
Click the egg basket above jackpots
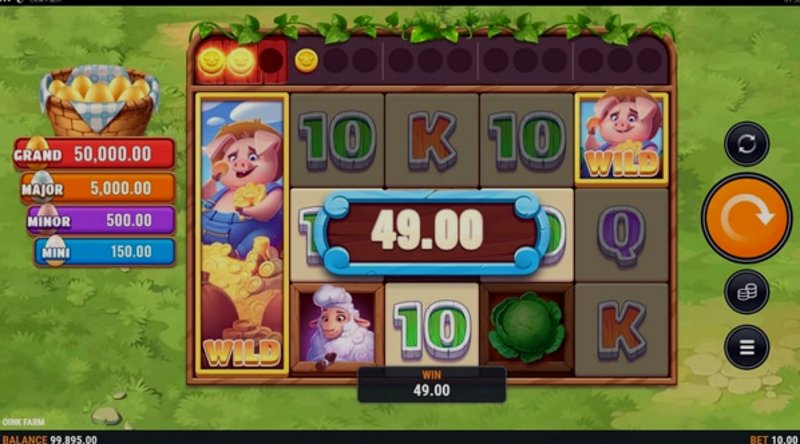coord(99,100)
